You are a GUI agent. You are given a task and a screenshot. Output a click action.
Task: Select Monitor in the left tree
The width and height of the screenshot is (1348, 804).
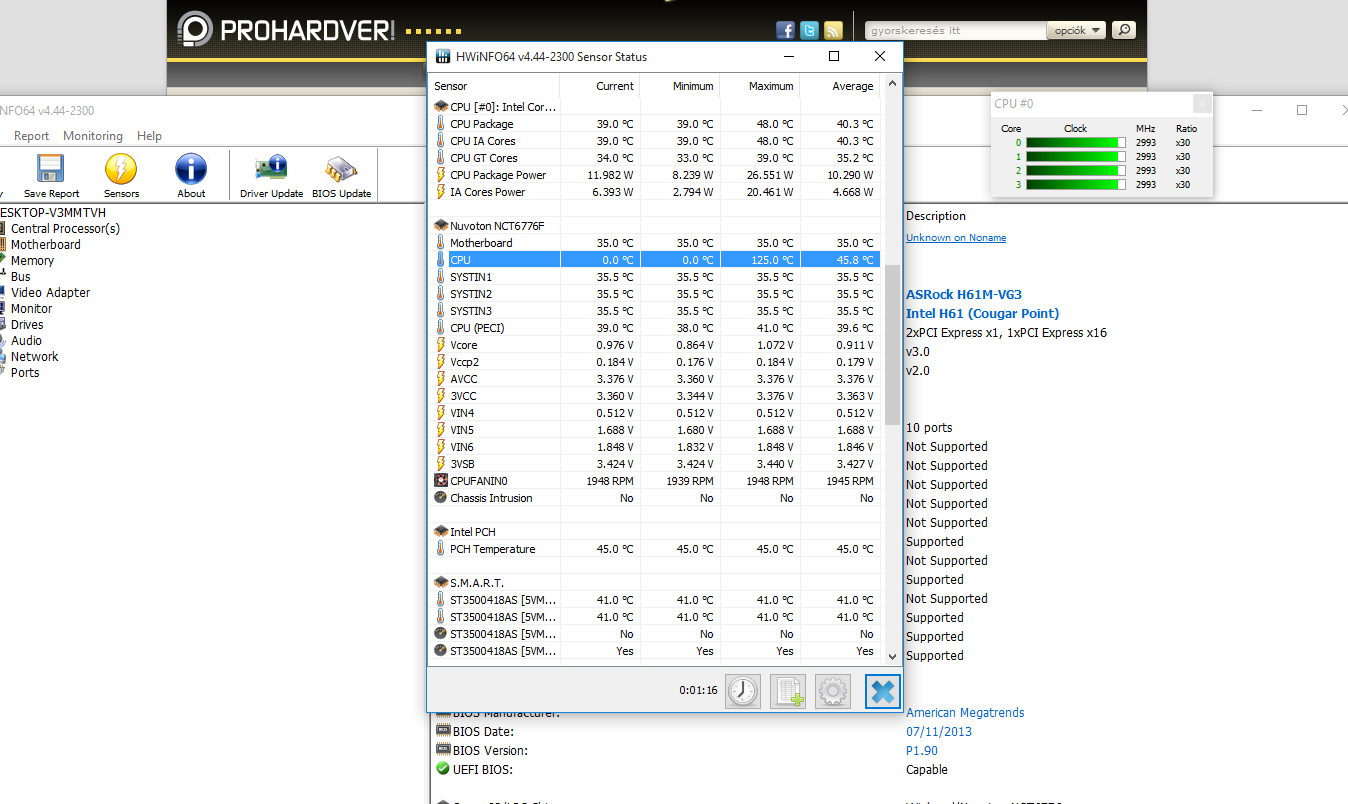coord(31,309)
